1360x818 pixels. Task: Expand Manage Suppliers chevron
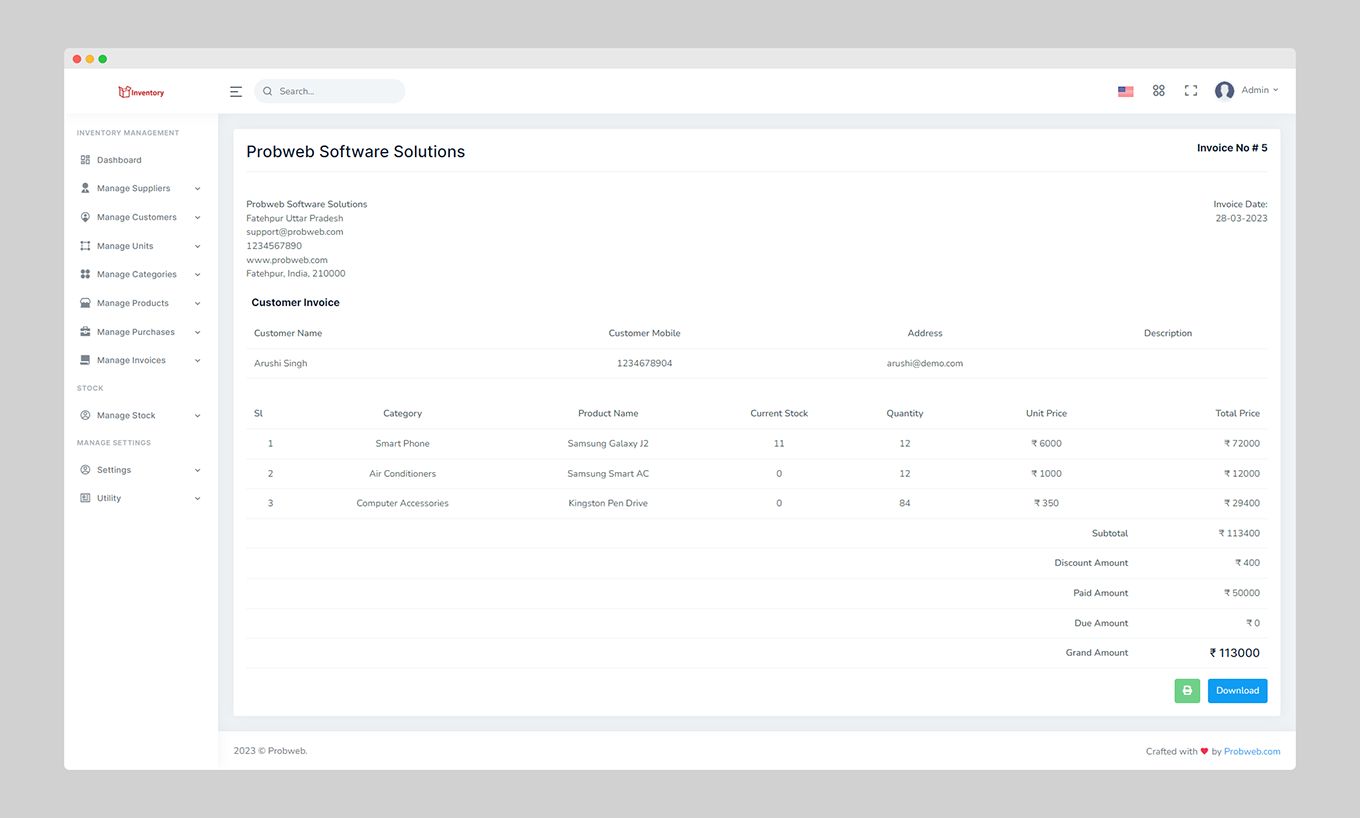(x=197, y=189)
